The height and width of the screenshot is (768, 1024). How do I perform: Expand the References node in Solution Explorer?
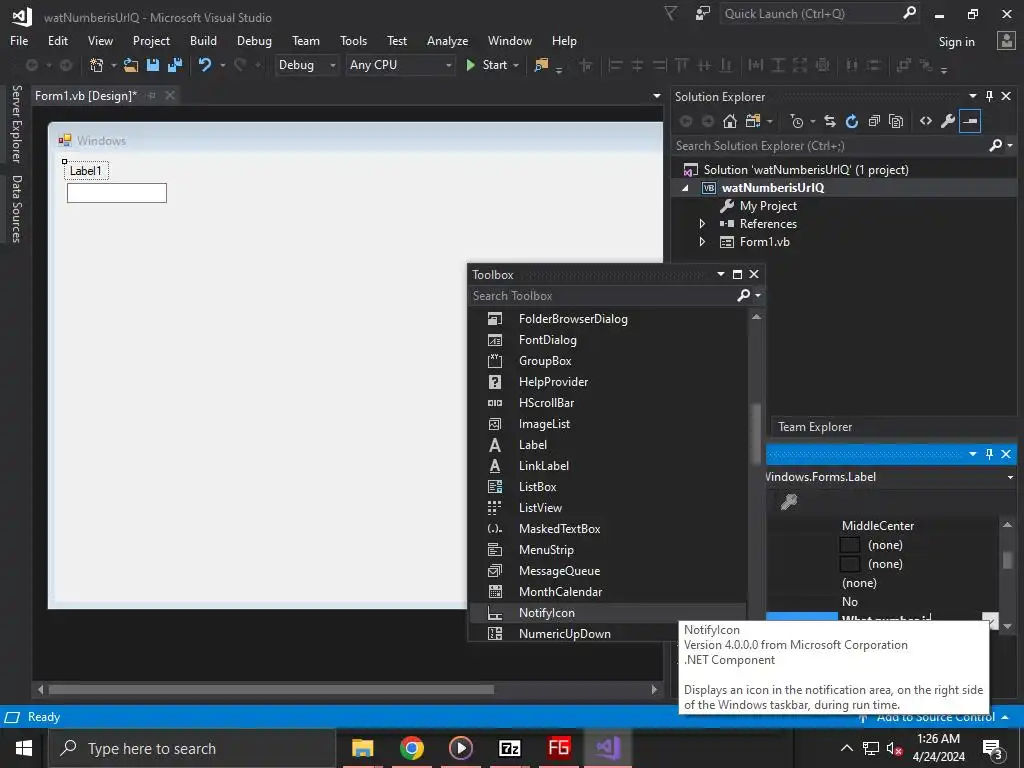702,223
